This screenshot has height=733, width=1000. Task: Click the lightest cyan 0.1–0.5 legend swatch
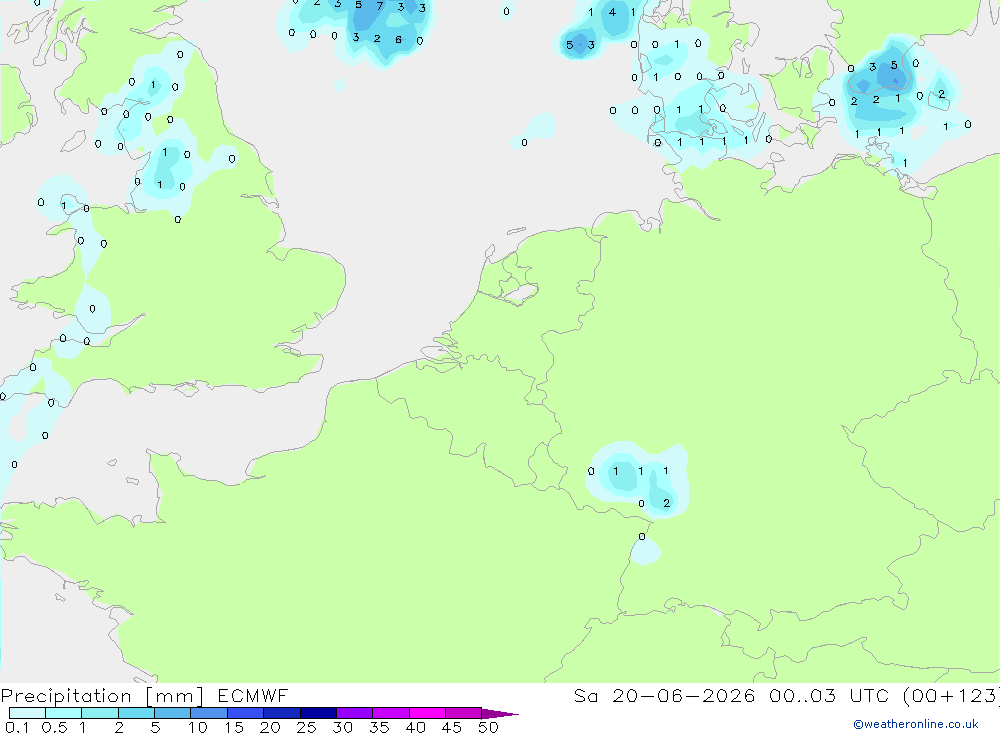[27, 713]
